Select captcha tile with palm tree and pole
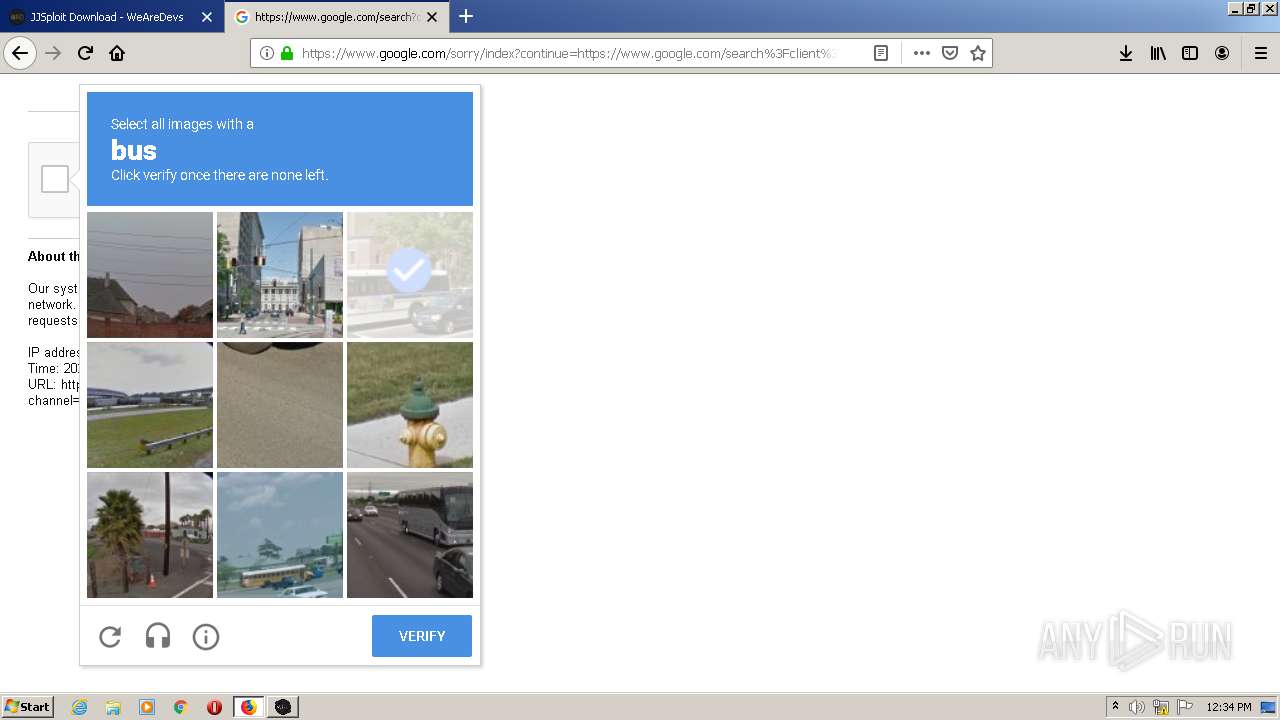Screen dimensions: 1280x720 (x=150, y=535)
